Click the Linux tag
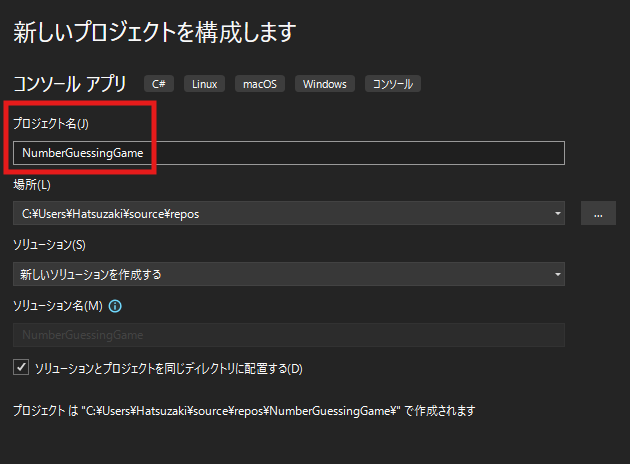The image size is (630, 464). [204, 84]
